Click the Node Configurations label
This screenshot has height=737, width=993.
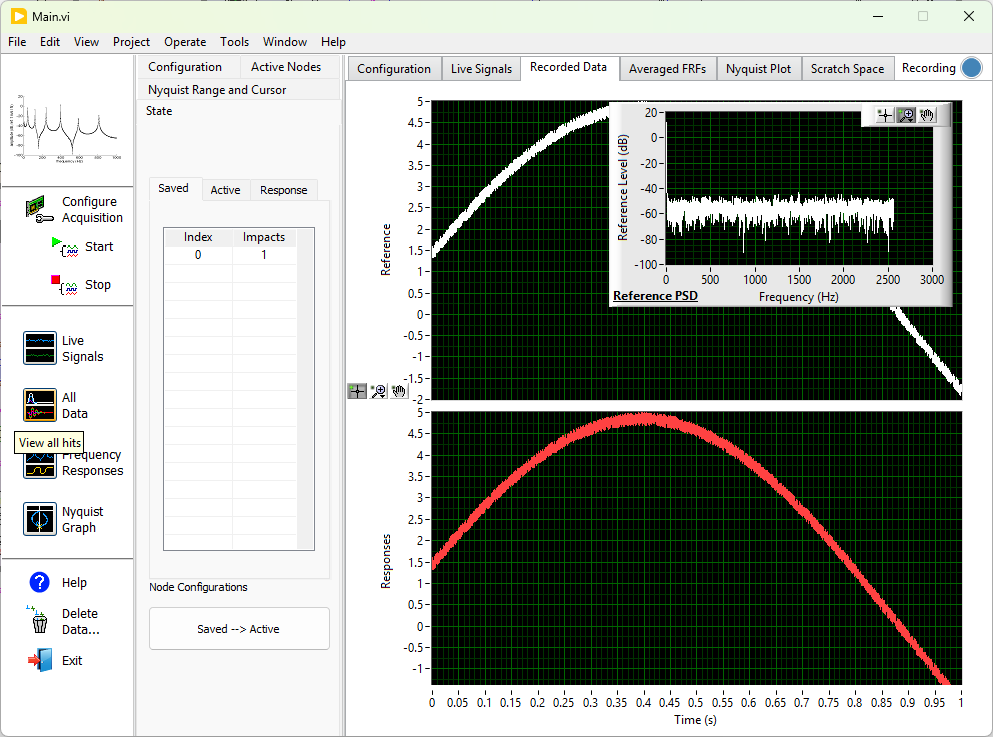pos(198,587)
